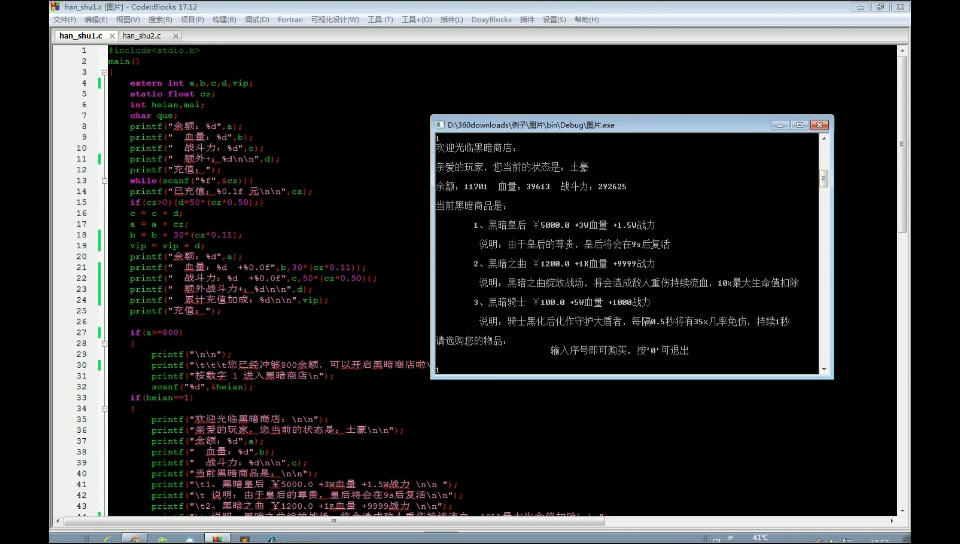Image resolution: width=960 pixels, height=544 pixels.
Task: Open the 调试(D) menu
Action: (x=257, y=20)
